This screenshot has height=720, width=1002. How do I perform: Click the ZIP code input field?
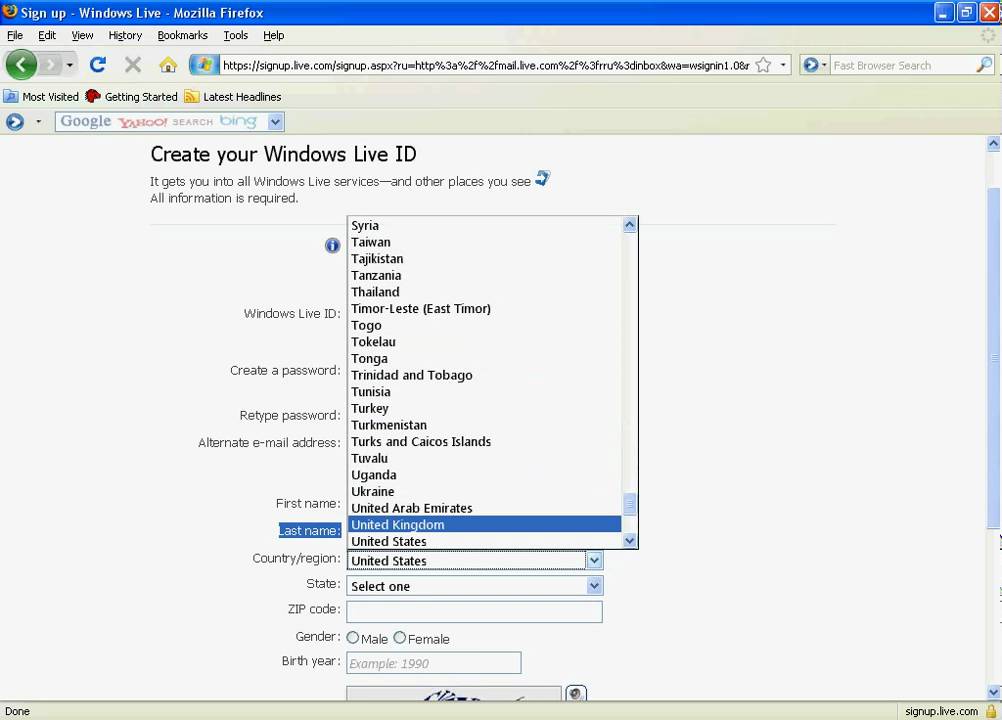click(474, 611)
